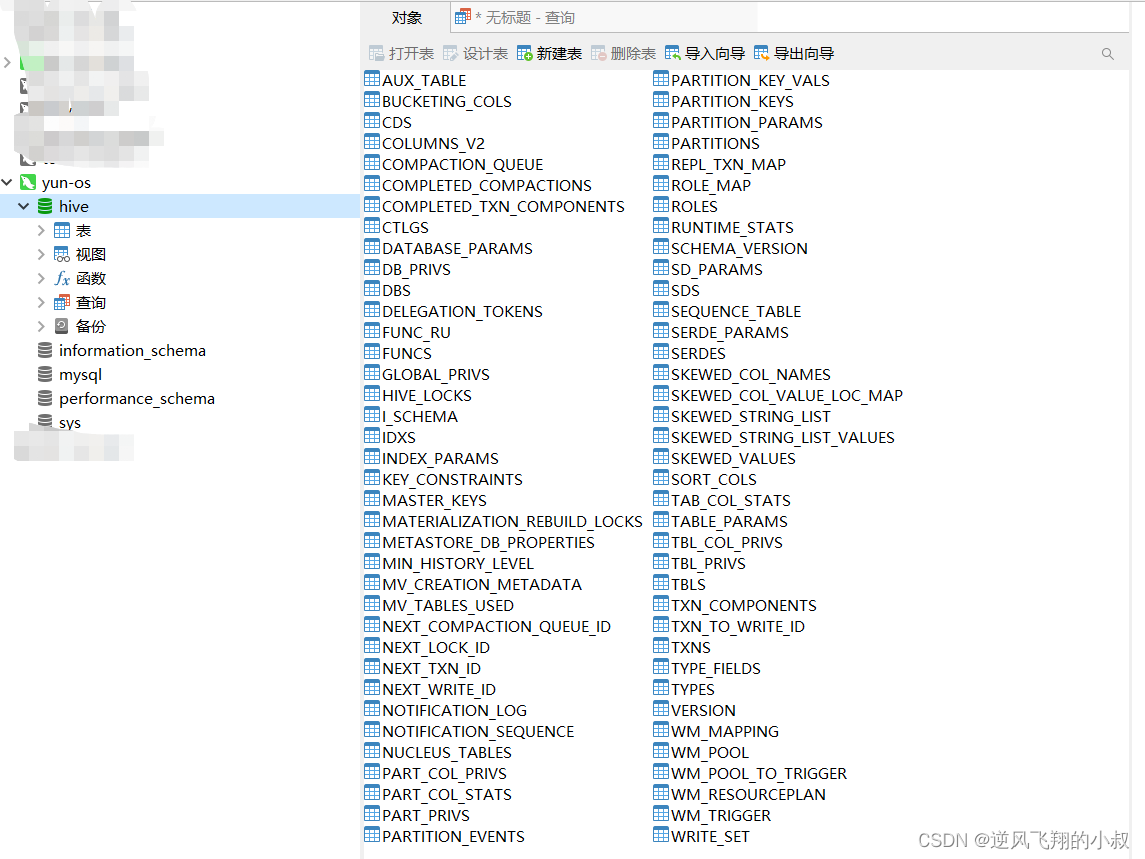Viewport: 1145px width, 859px height.
Task: Click the 函数 fx icon in tree
Action: point(62,278)
